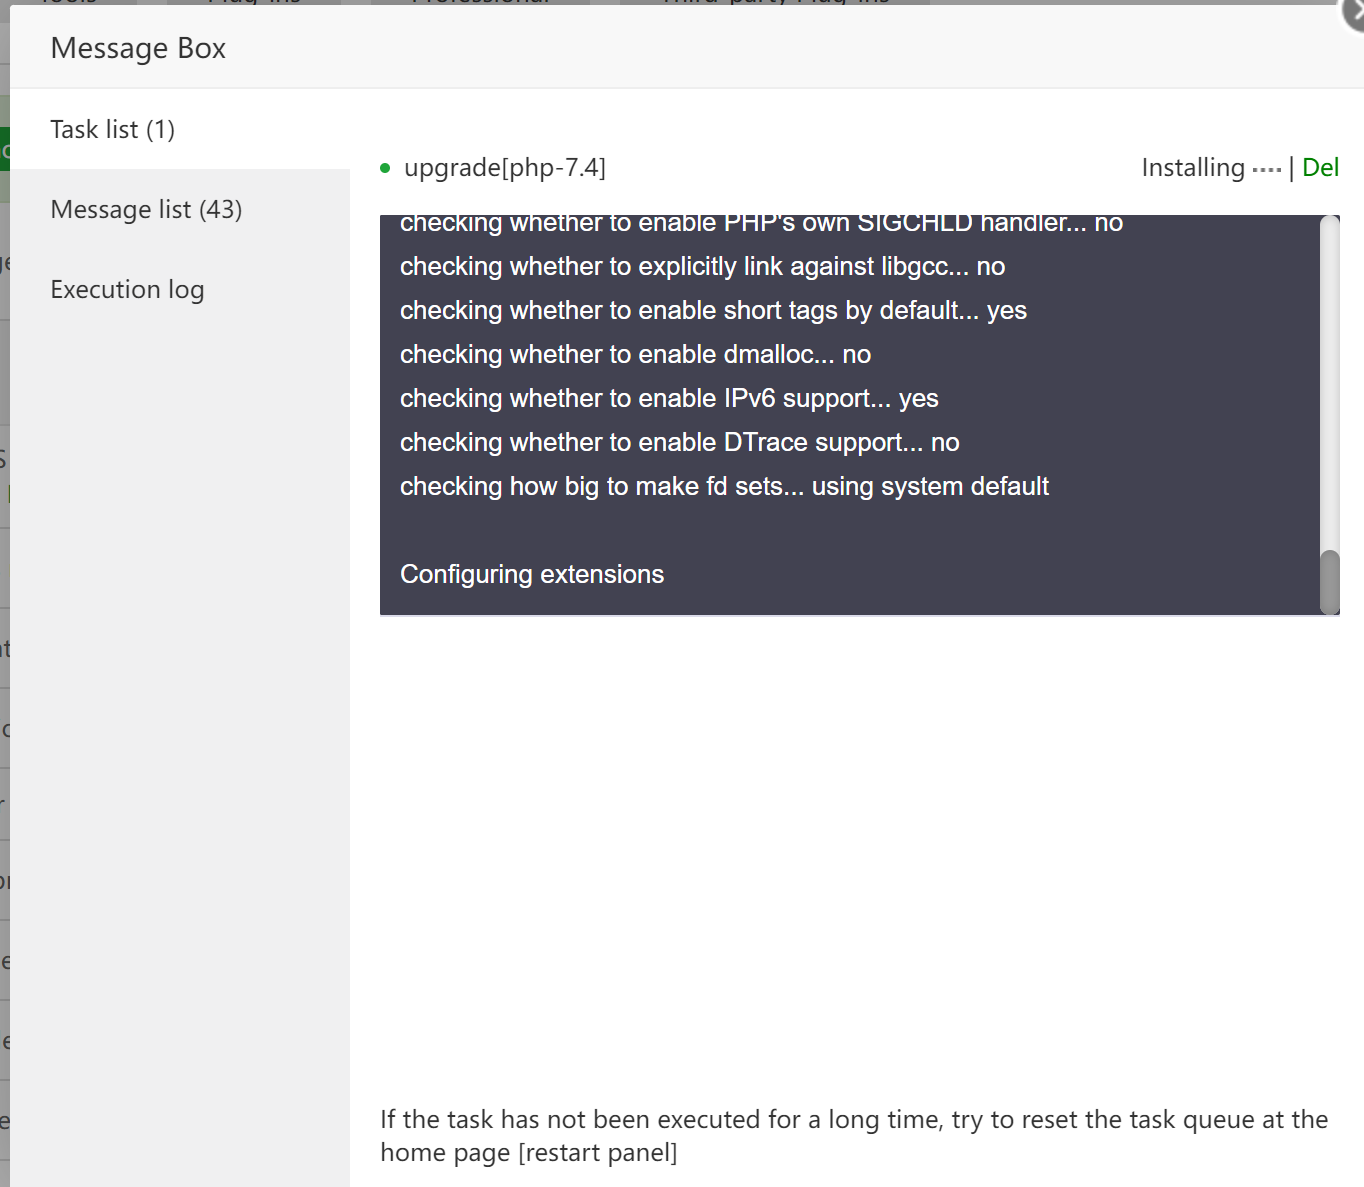Viewport: 1364px width, 1187px height.
Task: Select the upgrade[php-7.4] task name
Action: click(x=505, y=168)
